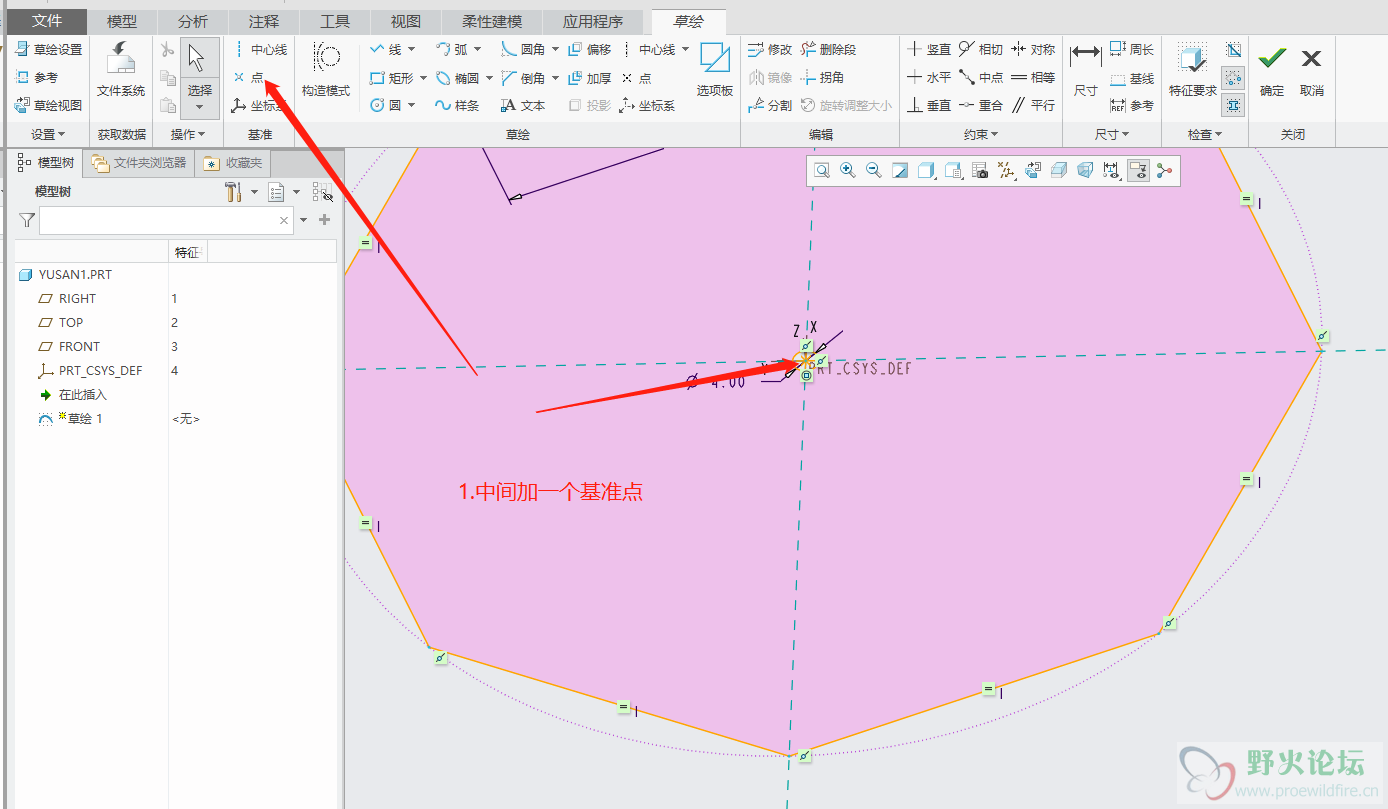Click the 参考 references button in 设置 group
Image resolution: width=1388 pixels, height=809 pixels.
tap(36, 77)
